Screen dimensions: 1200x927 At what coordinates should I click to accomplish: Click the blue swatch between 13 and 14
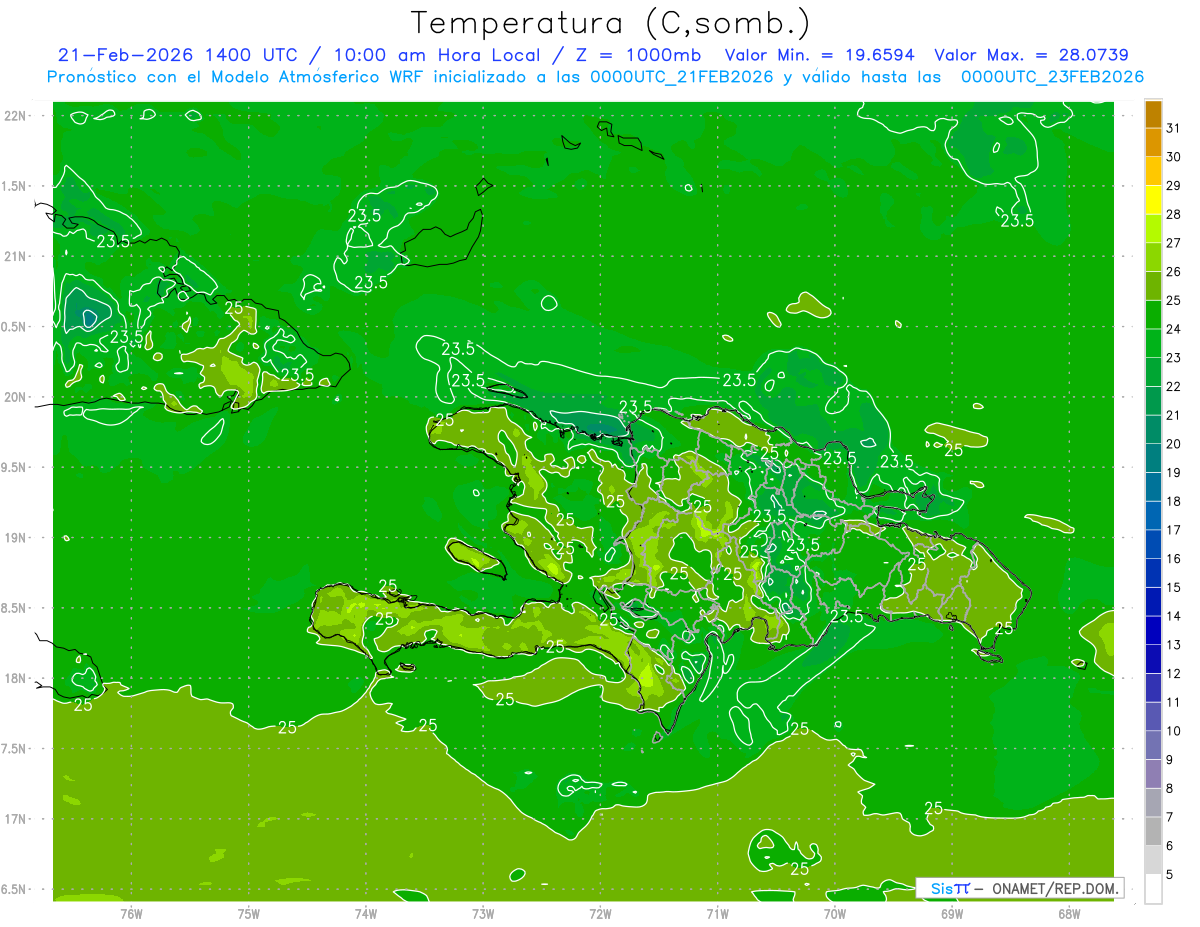pyautogui.click(x=1153, y=630)
